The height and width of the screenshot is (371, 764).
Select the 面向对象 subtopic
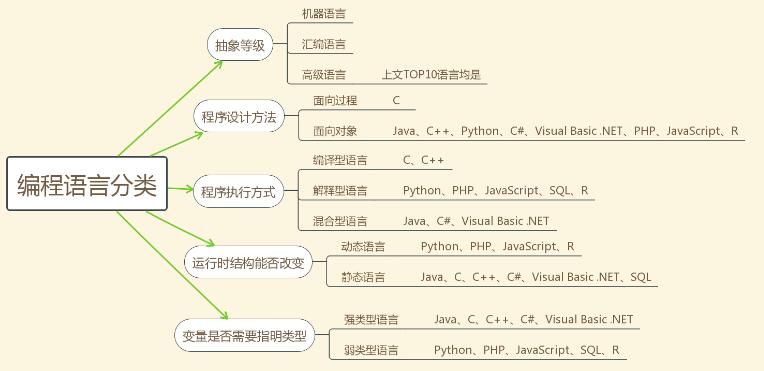pos(335,131)
